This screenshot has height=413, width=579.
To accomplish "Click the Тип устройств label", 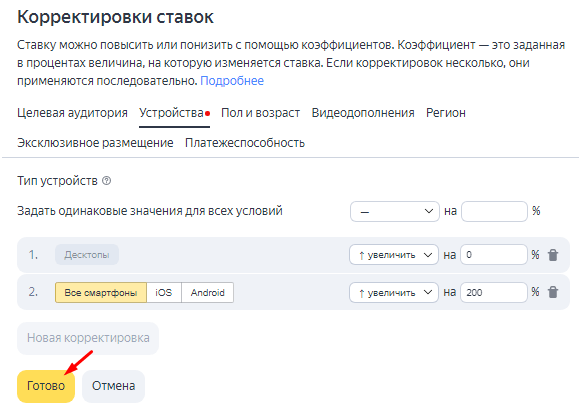I will [57, 181].
